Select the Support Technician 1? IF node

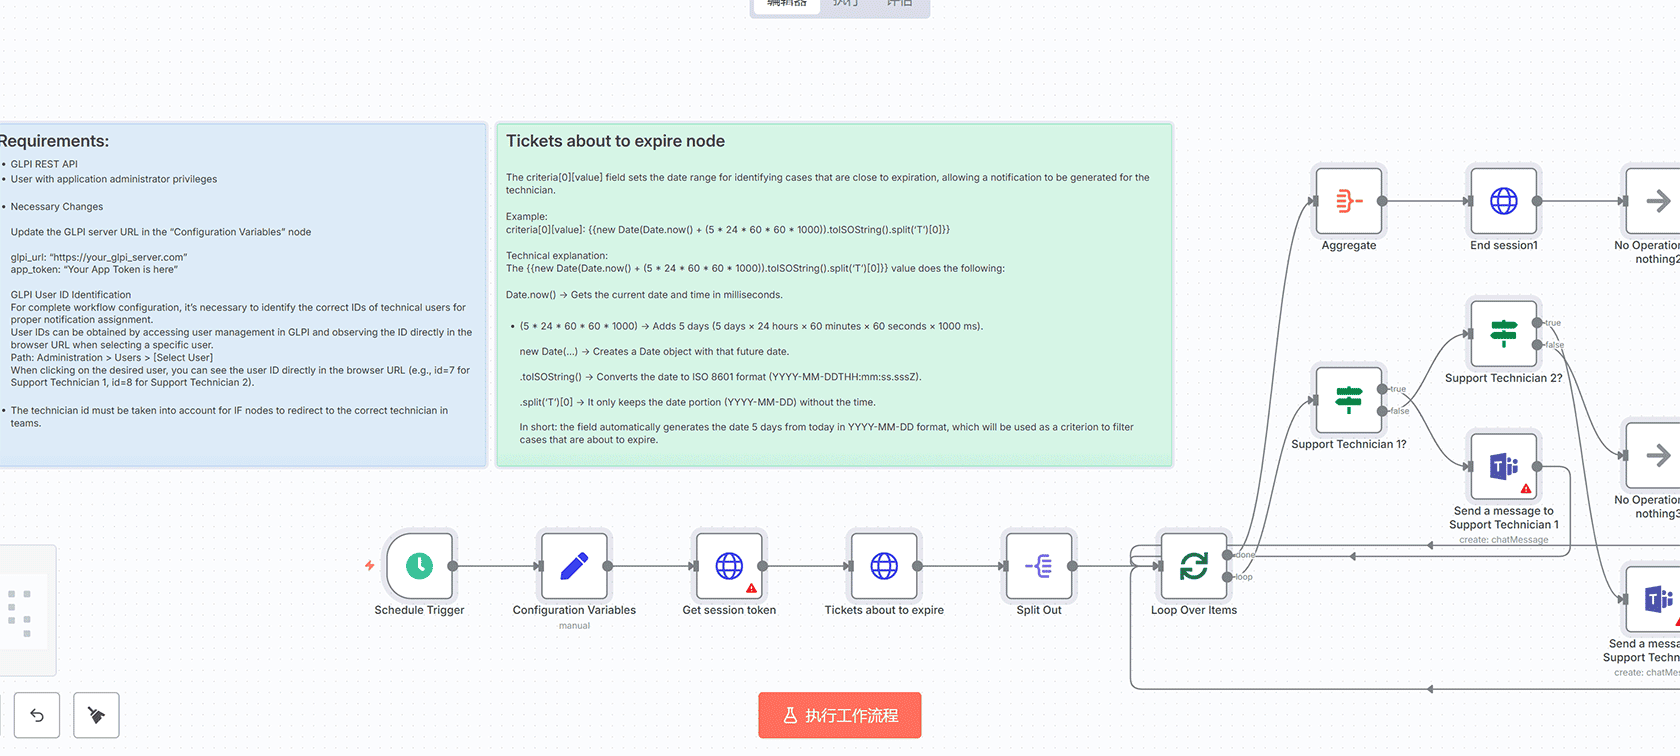click(1348, 400)
